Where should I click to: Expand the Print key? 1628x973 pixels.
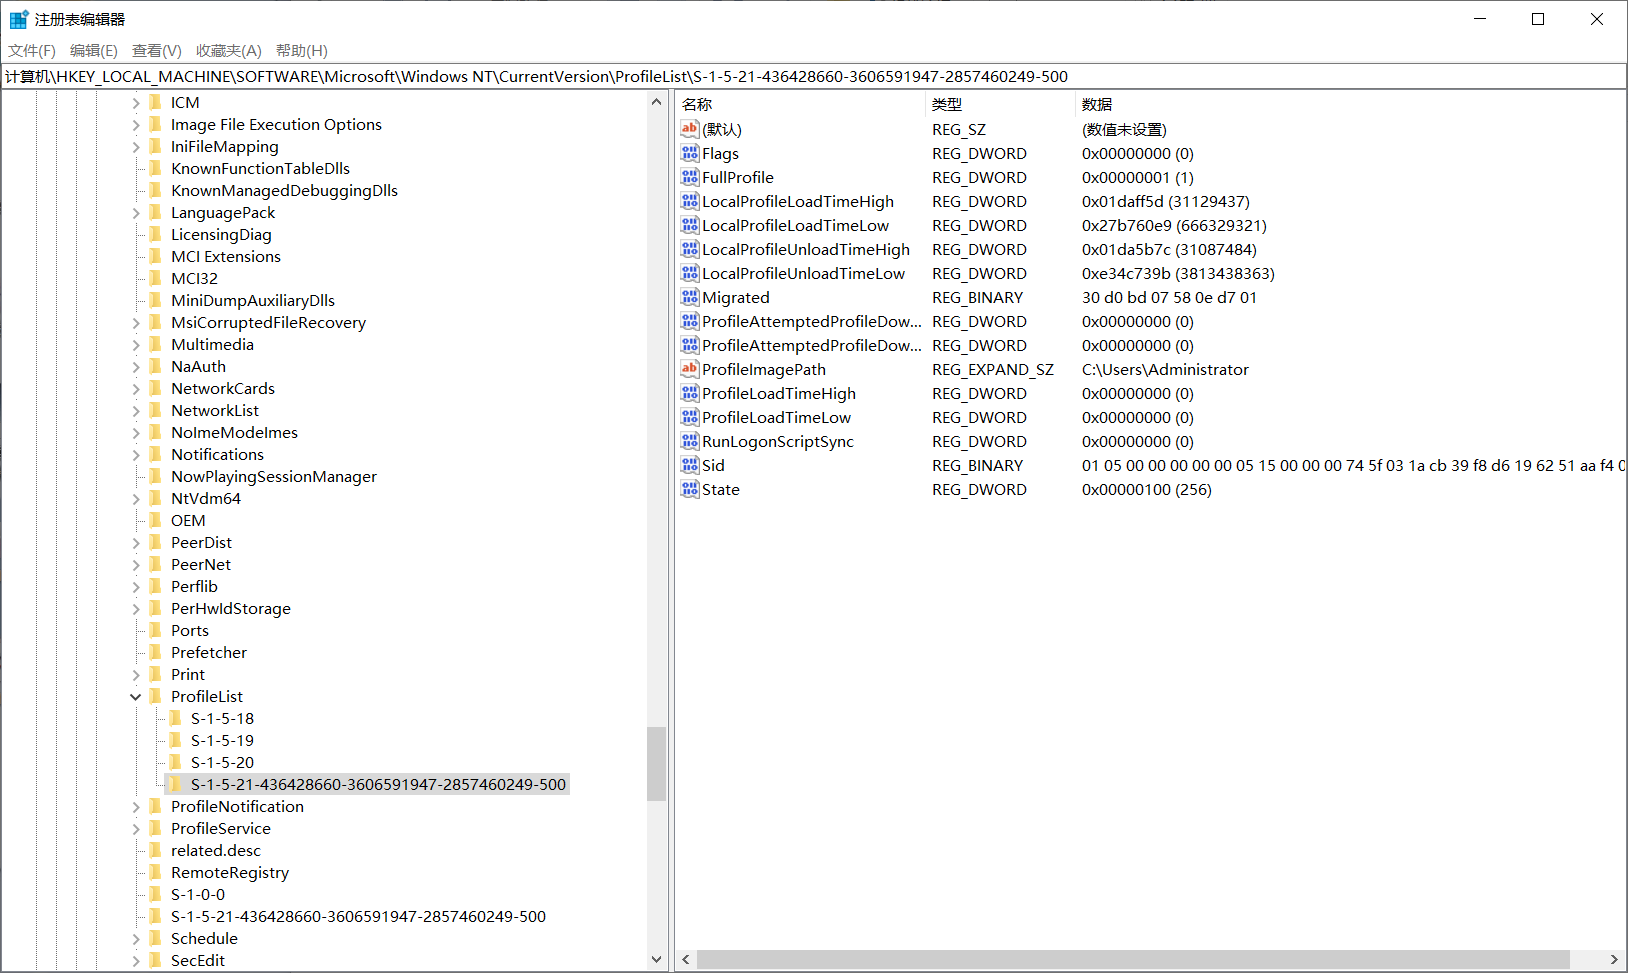[136, 675]
